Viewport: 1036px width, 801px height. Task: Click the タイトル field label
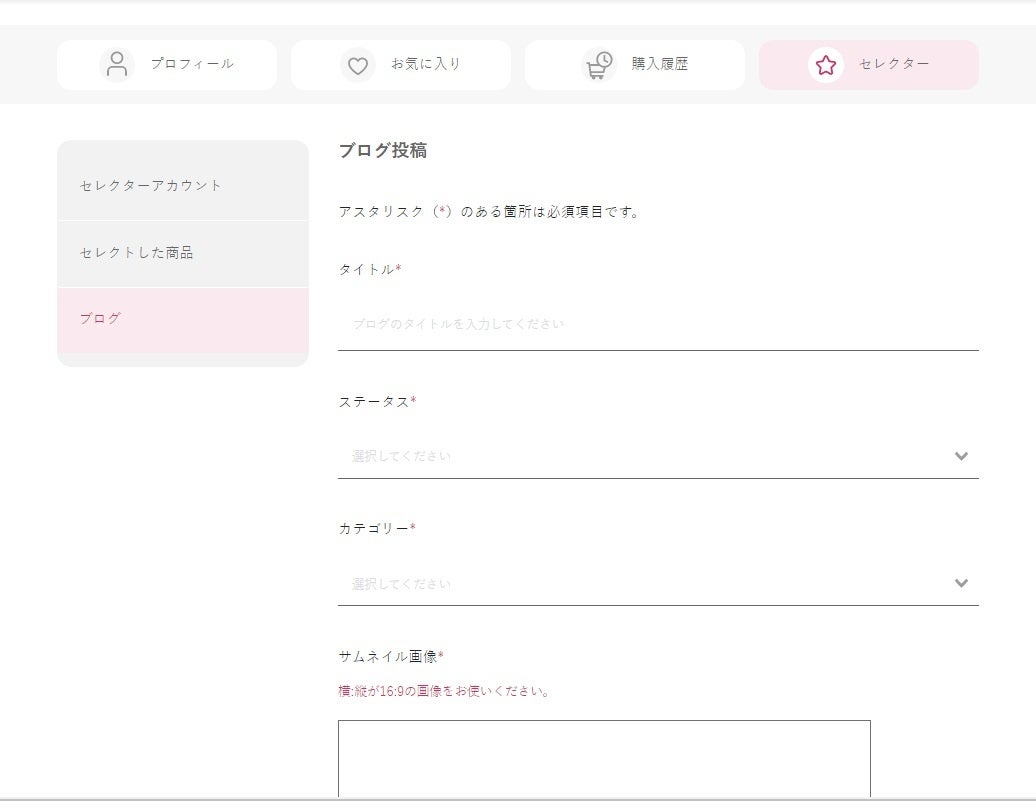point(367,269)
